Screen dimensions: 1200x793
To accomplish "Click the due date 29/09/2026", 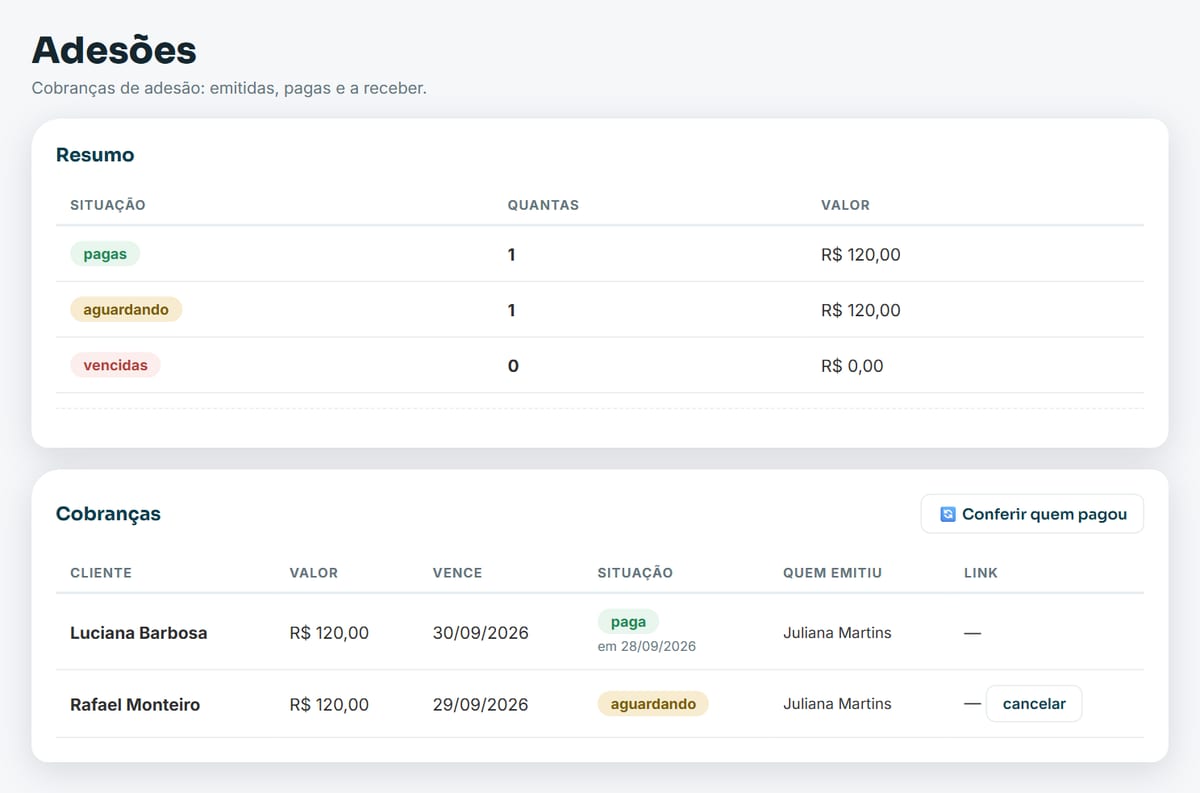I will 481,705.
